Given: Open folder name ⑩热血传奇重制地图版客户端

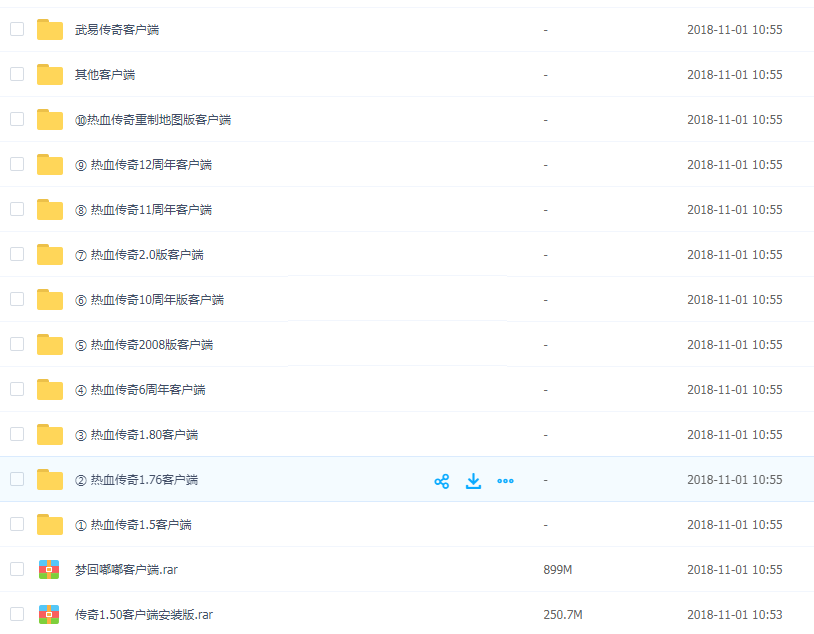Looking at the screenshot, I should coord(153,120).
